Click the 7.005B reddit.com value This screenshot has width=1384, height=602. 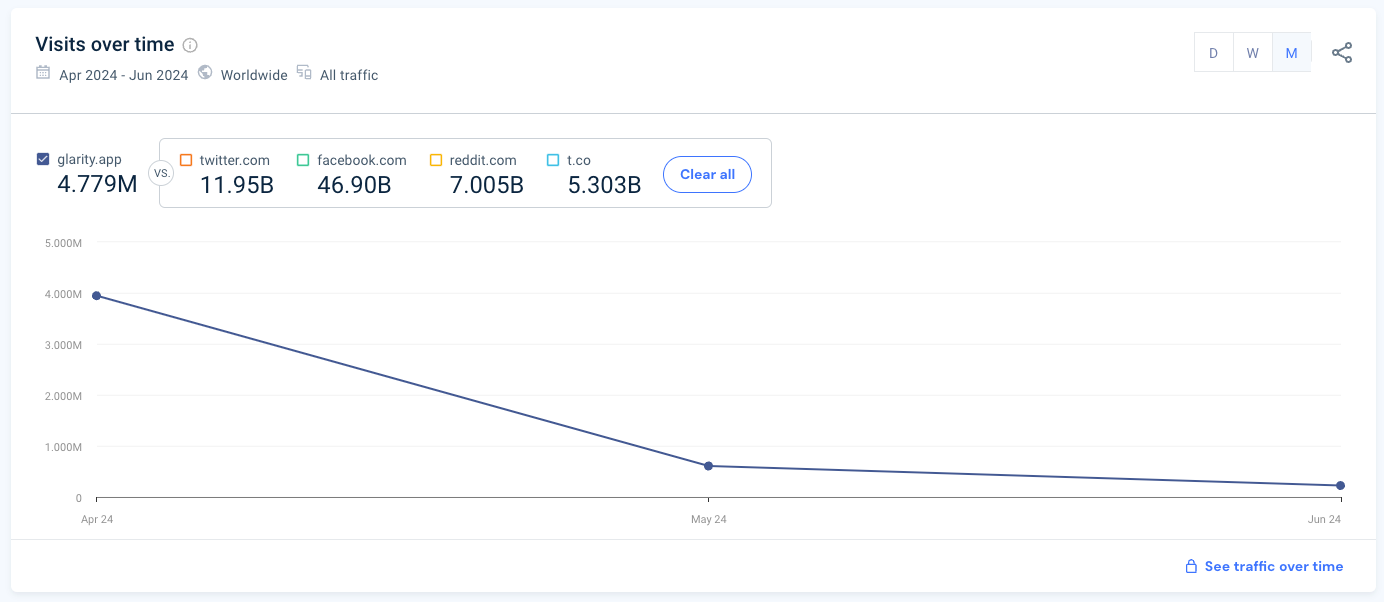coord(487,185)
